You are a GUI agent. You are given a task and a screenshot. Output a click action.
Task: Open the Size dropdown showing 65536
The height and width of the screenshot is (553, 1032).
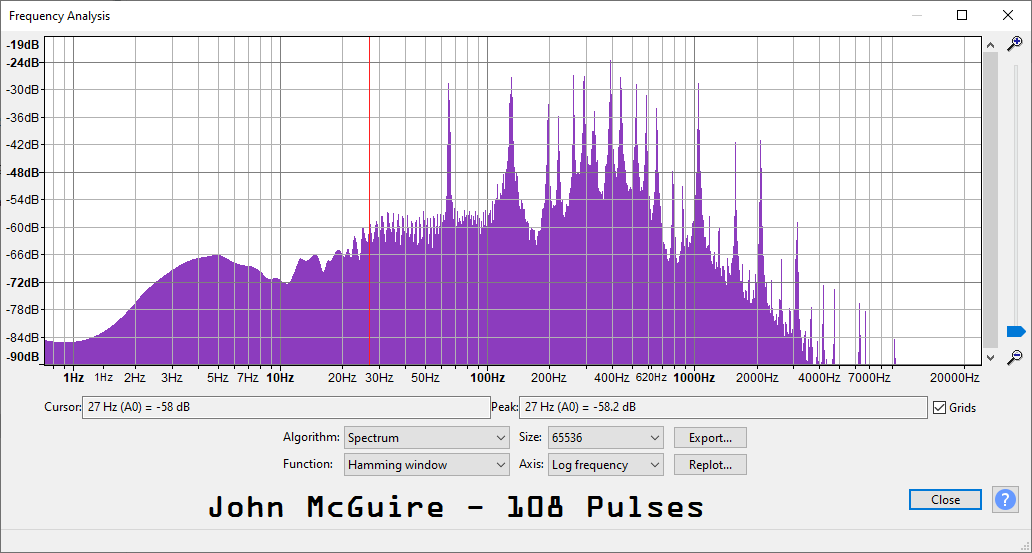[x=606, y=438]
